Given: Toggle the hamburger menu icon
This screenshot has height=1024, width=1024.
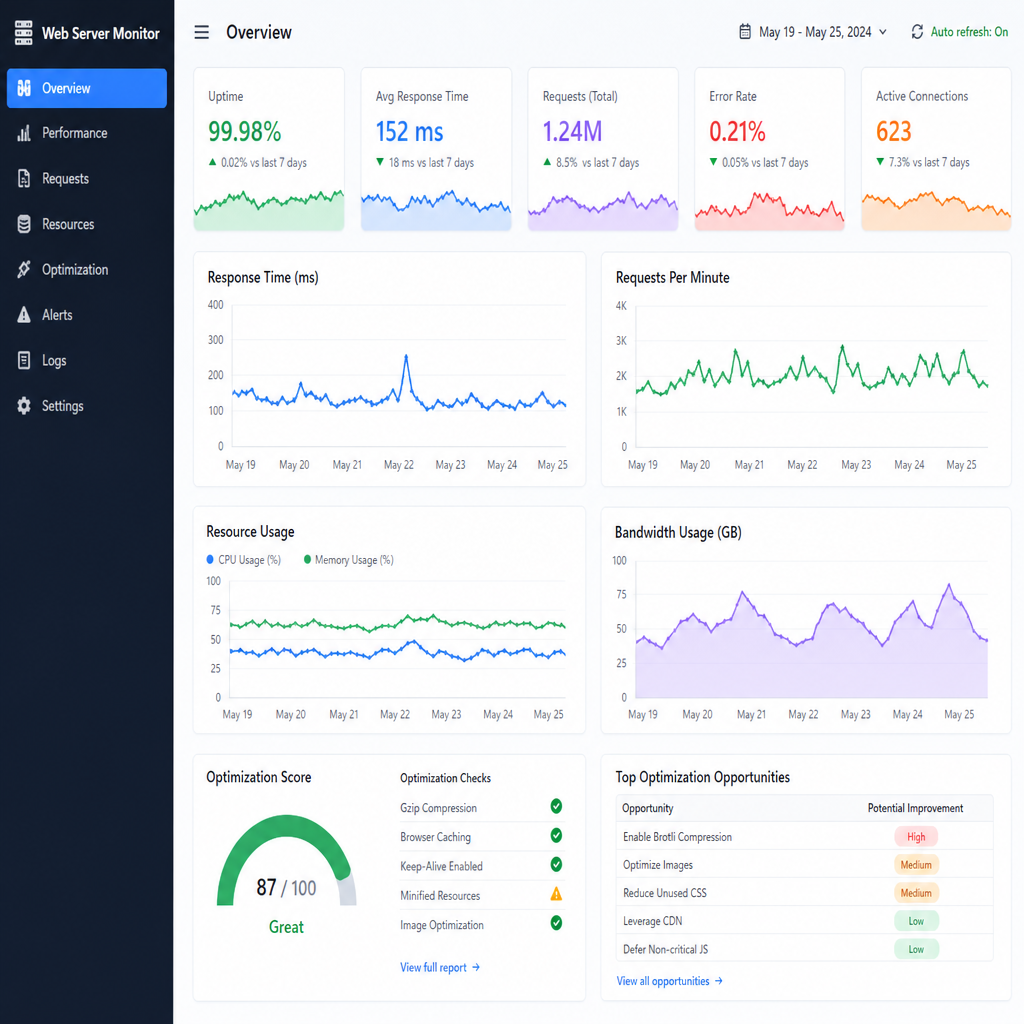Looking at the screenshot, I should pos(202,32).
